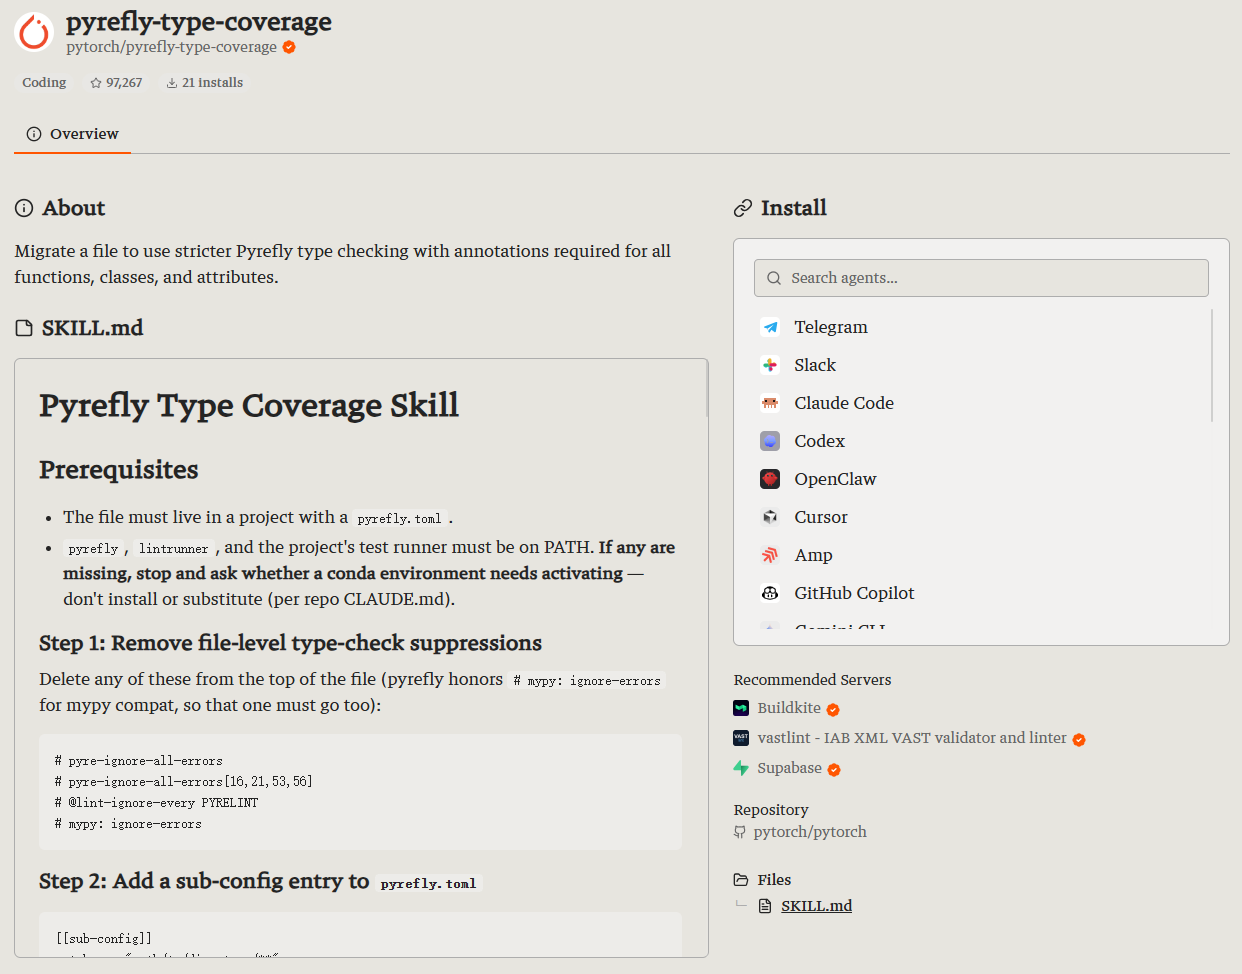Select the Telegram agent icon

tap(770, 327)
